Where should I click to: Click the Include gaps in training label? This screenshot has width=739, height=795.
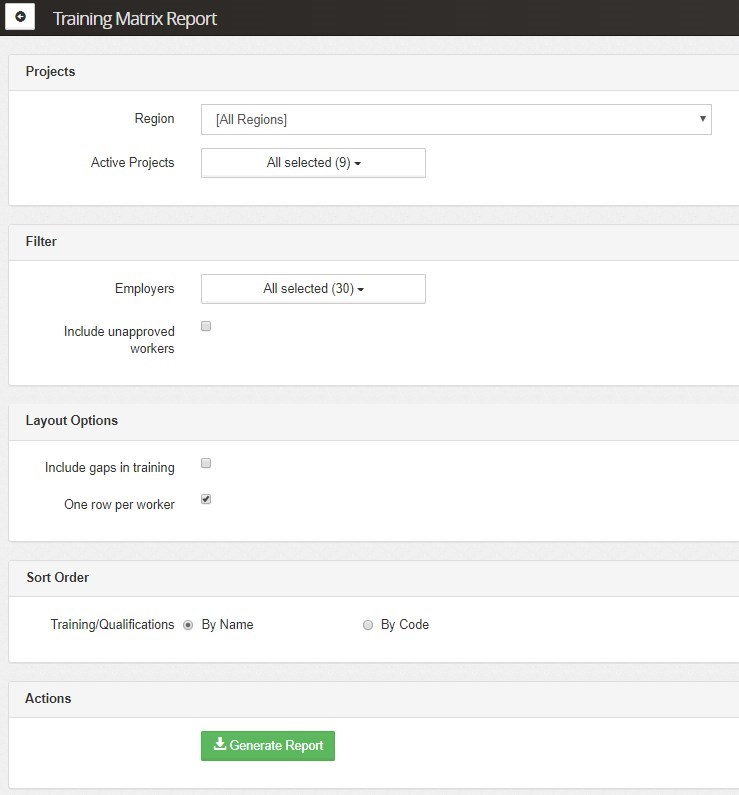pos(110,467)
